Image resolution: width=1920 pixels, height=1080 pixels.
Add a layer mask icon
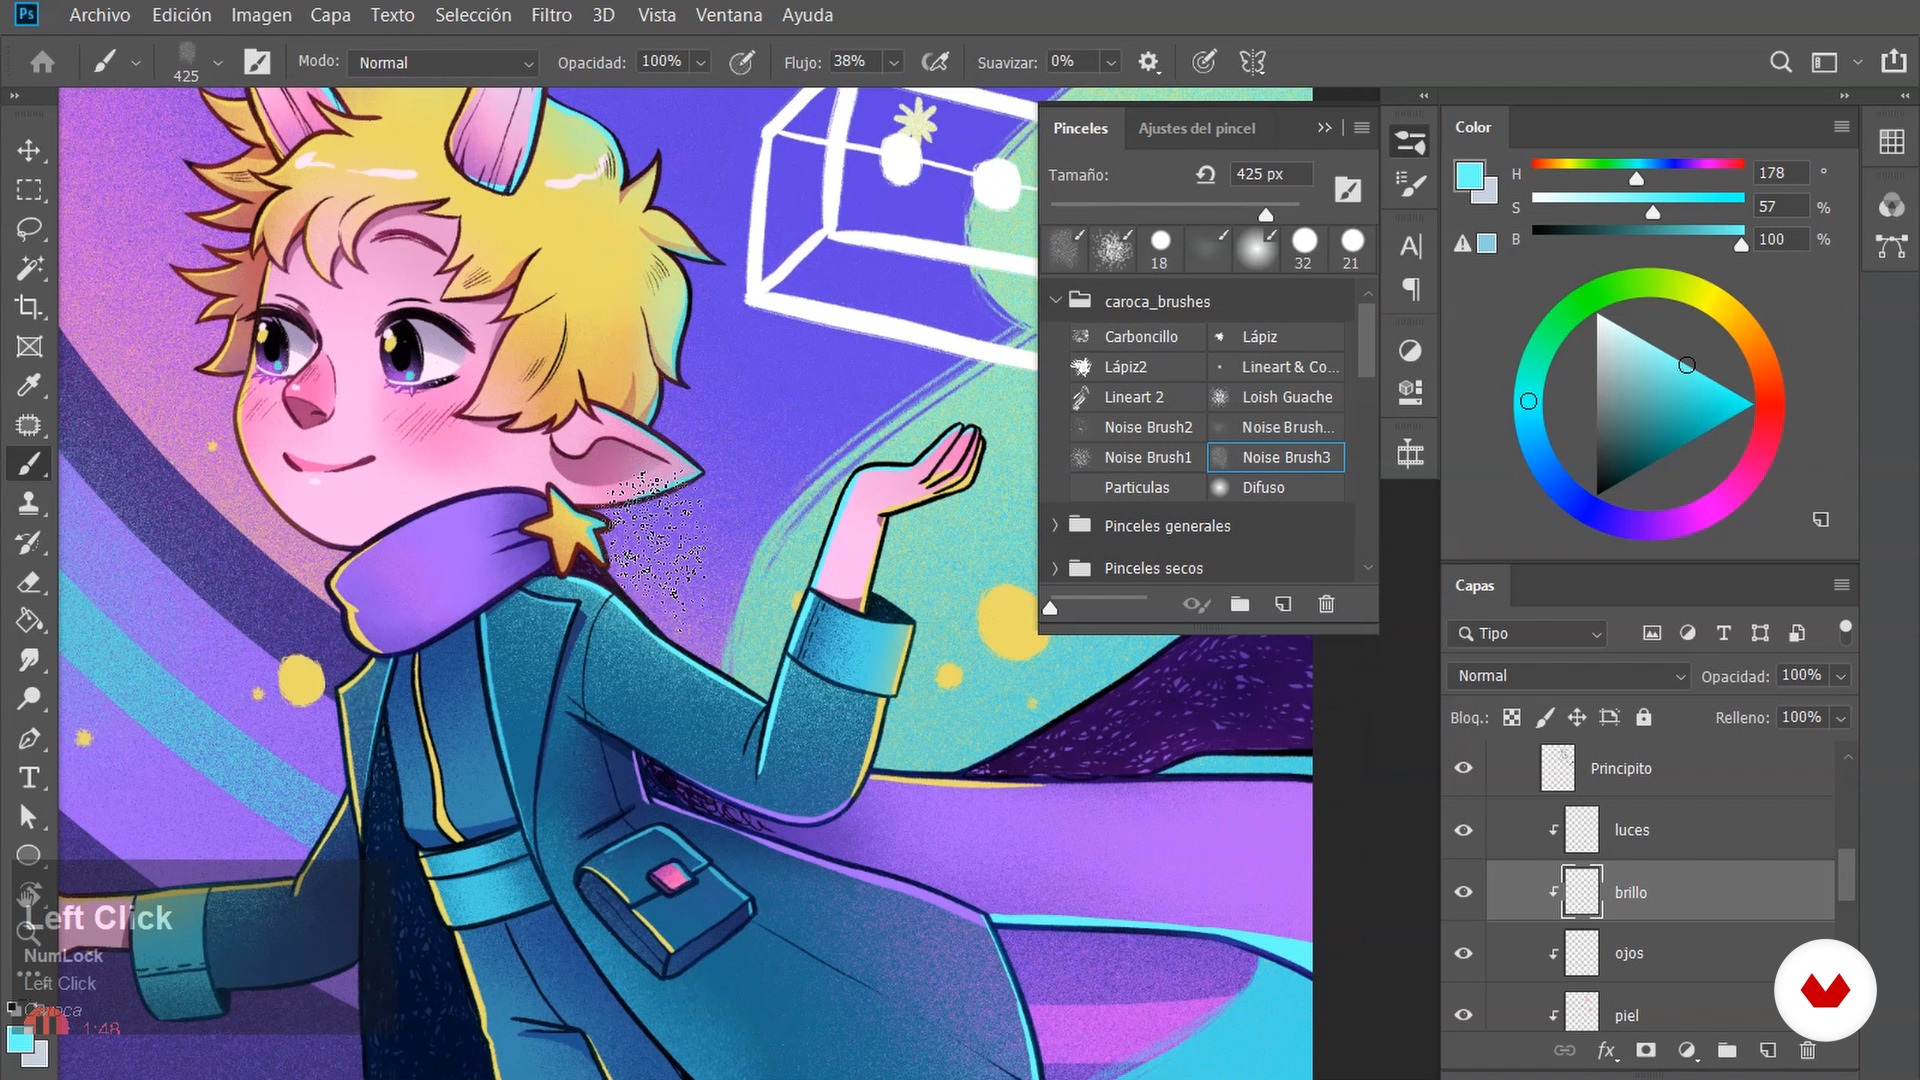[1646, 1050]
